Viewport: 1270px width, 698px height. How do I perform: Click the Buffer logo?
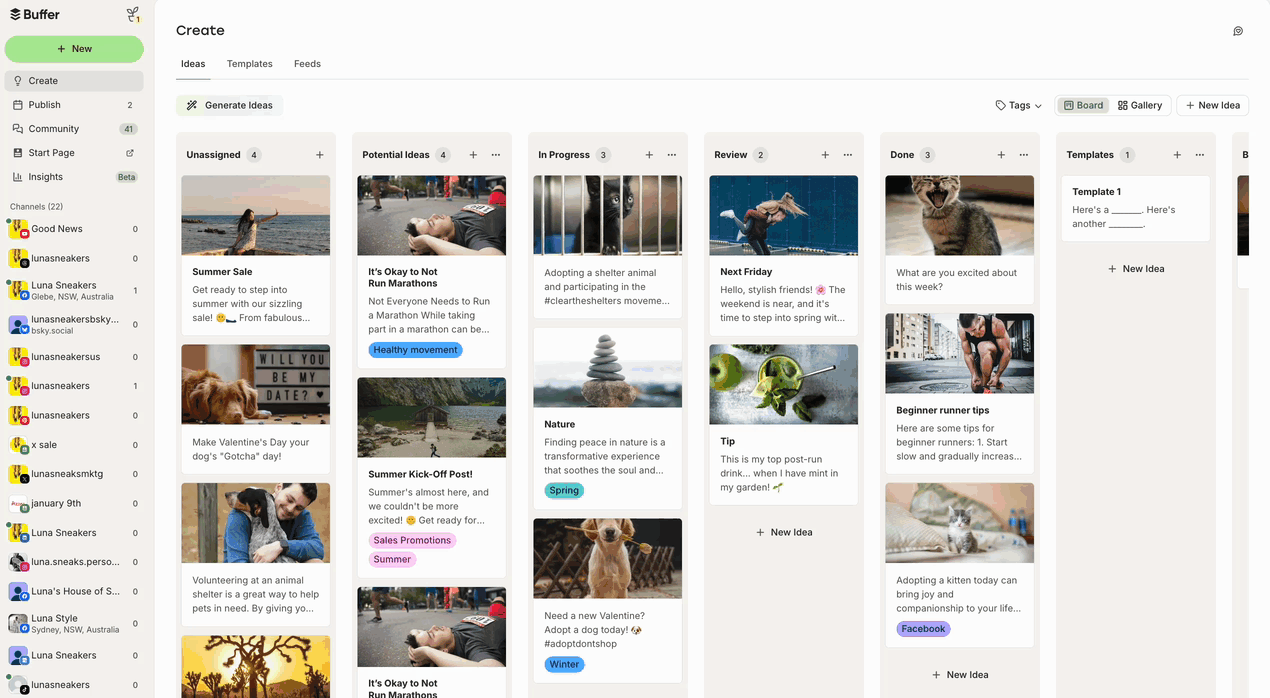coord(35,14)
